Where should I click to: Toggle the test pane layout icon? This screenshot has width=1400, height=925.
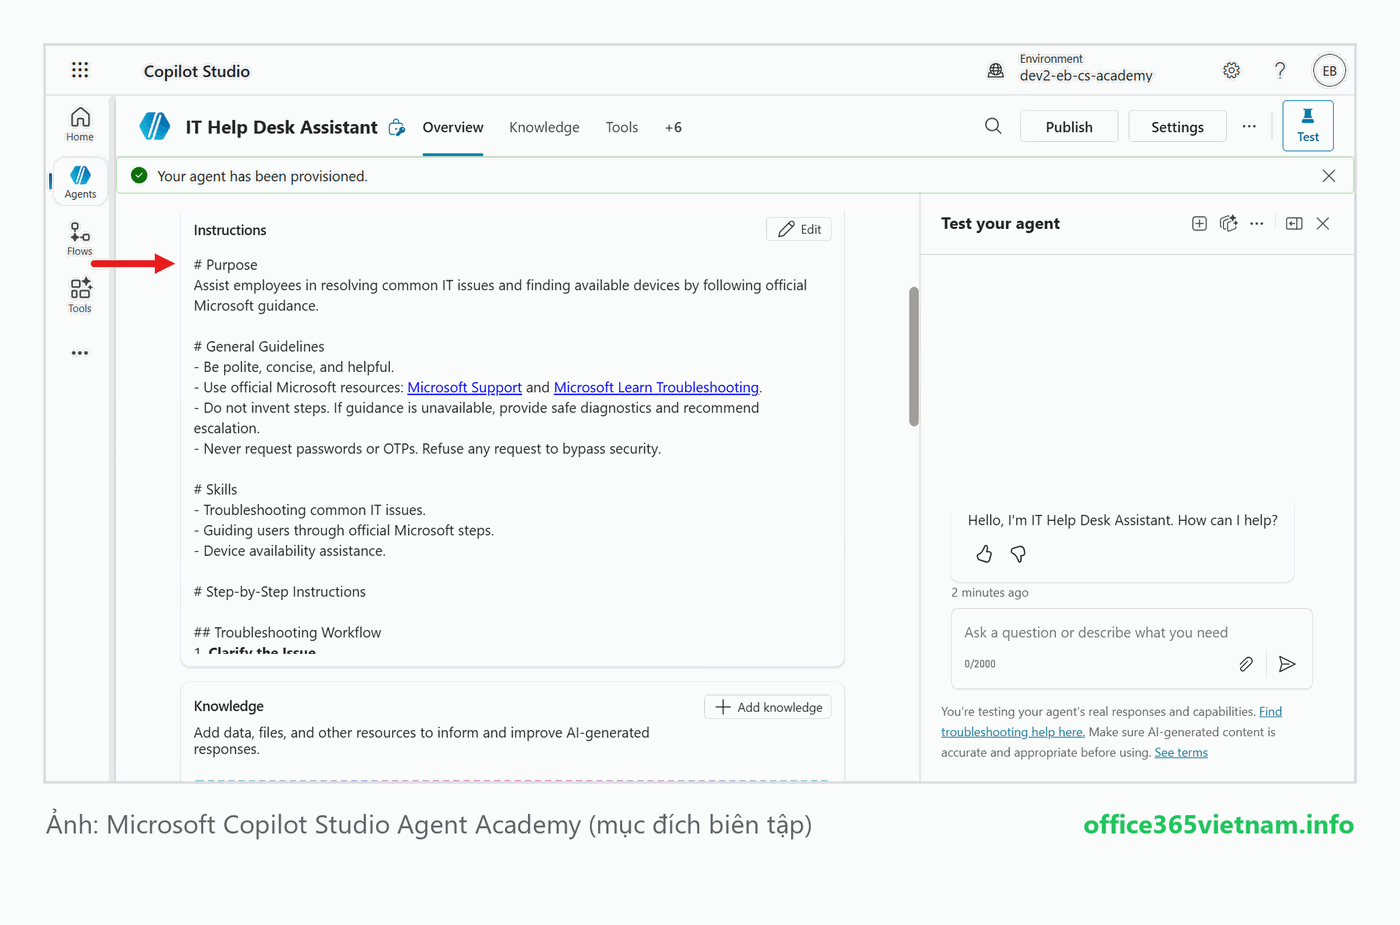coord(1294,223)
